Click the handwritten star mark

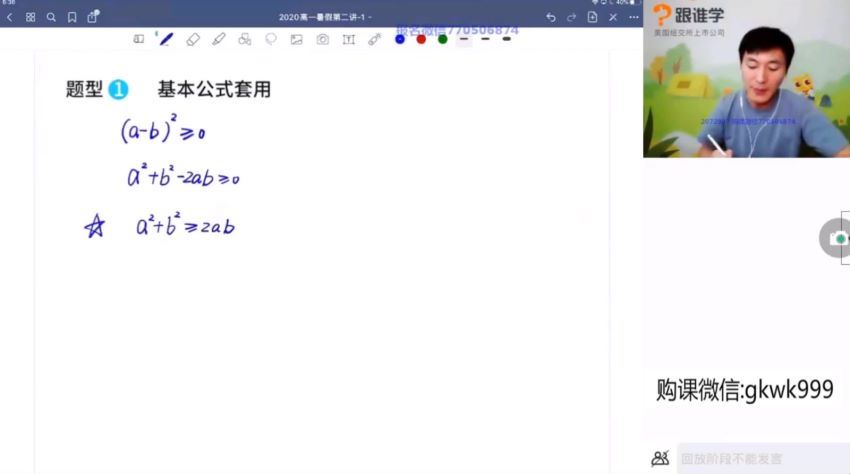click(x=95, y=226)
